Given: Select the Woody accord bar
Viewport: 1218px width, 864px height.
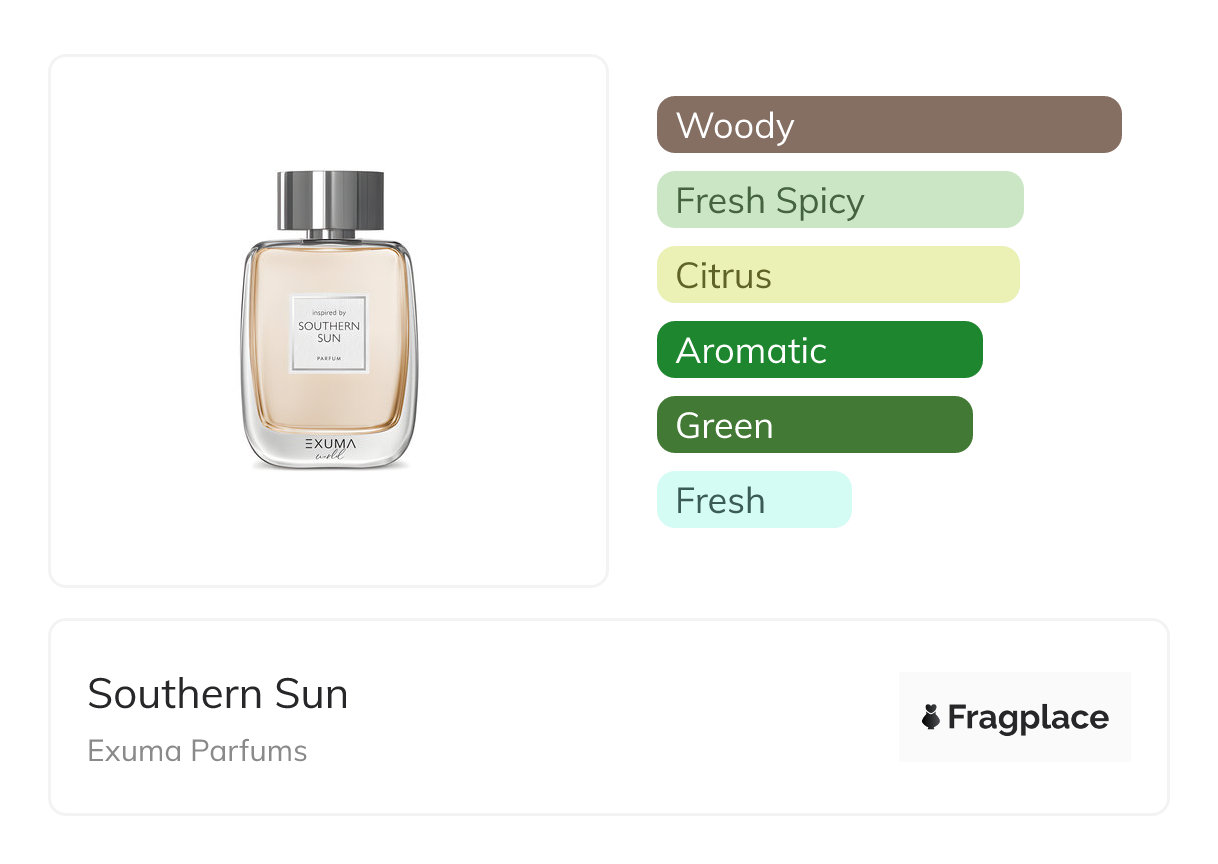Looking at the screenshot, I should [888, 125].
